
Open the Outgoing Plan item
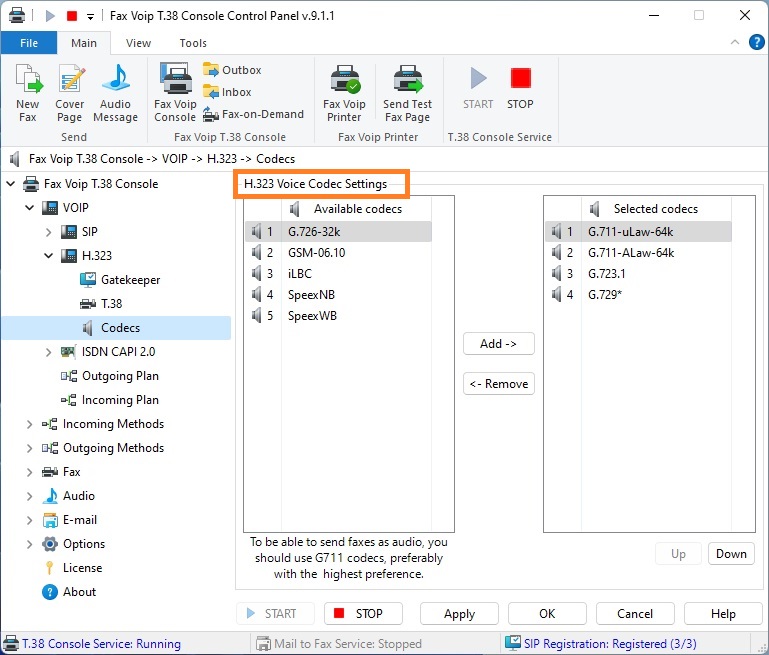click(x=110, y=376)
